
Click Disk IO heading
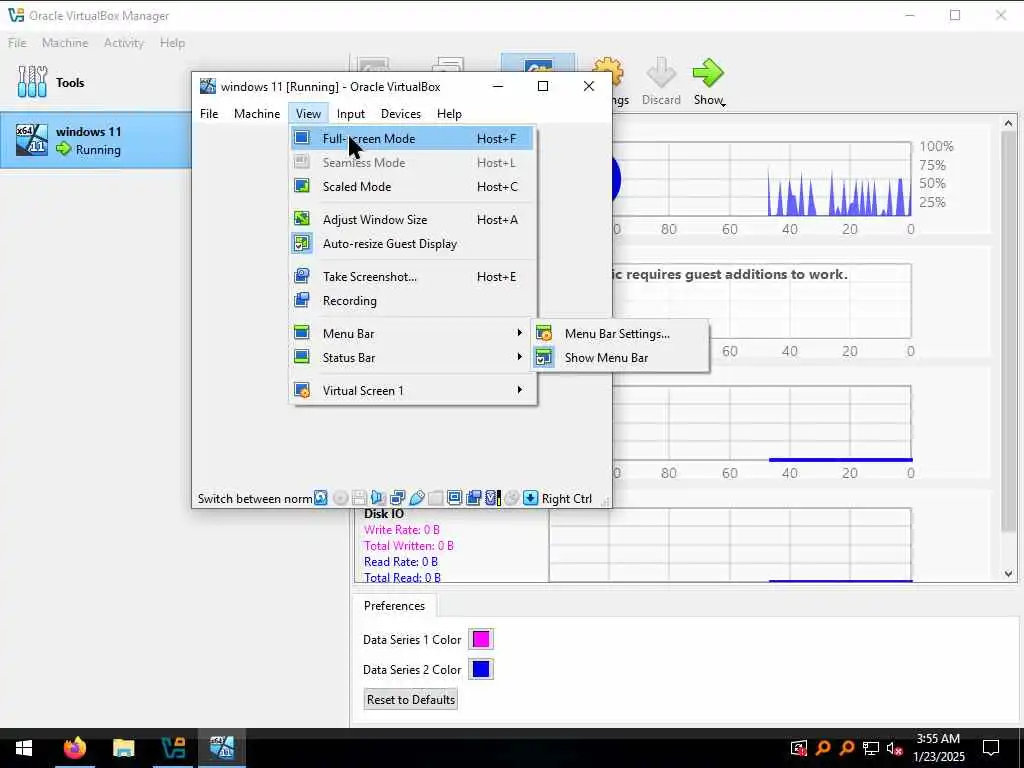point(384,514)
